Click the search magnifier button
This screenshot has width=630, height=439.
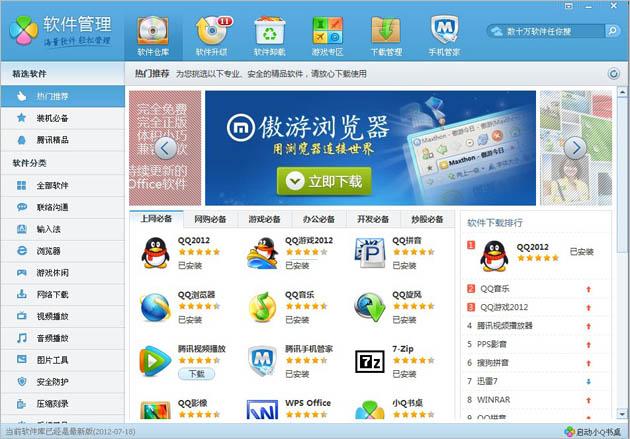[613, 31]
